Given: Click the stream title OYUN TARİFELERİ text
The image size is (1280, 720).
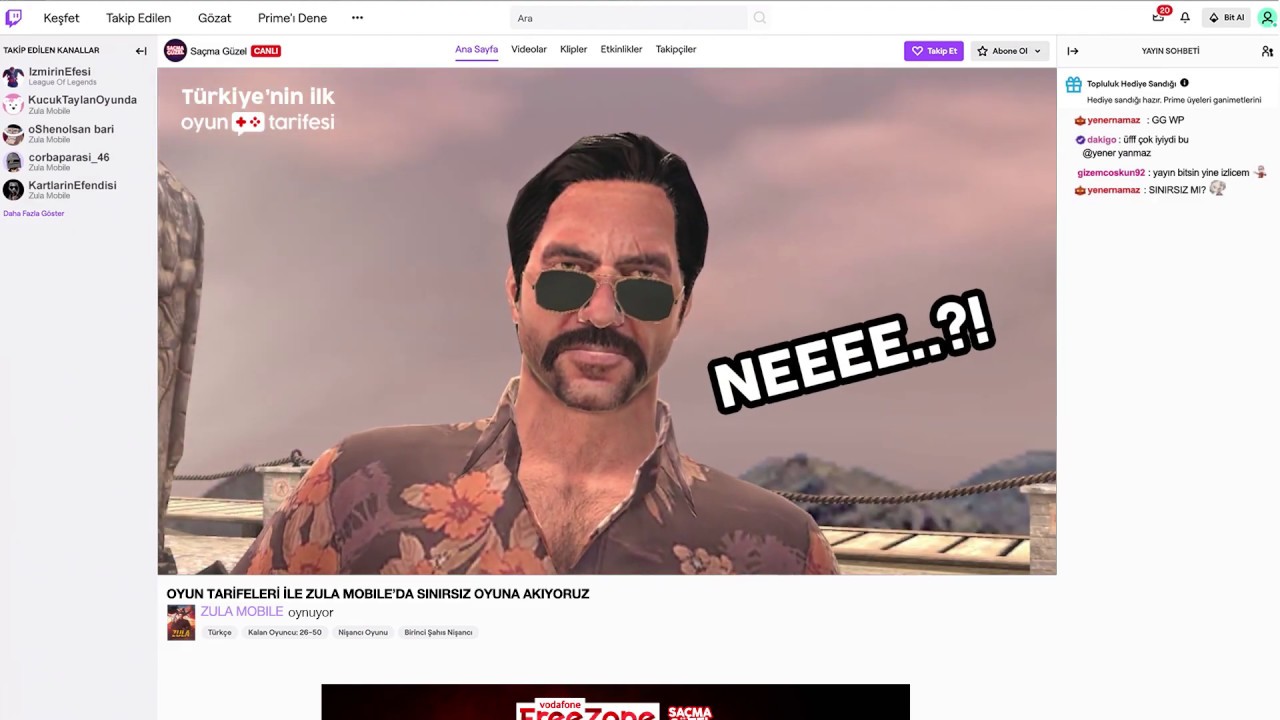Looking at the screenshot, I should [378, 594].
